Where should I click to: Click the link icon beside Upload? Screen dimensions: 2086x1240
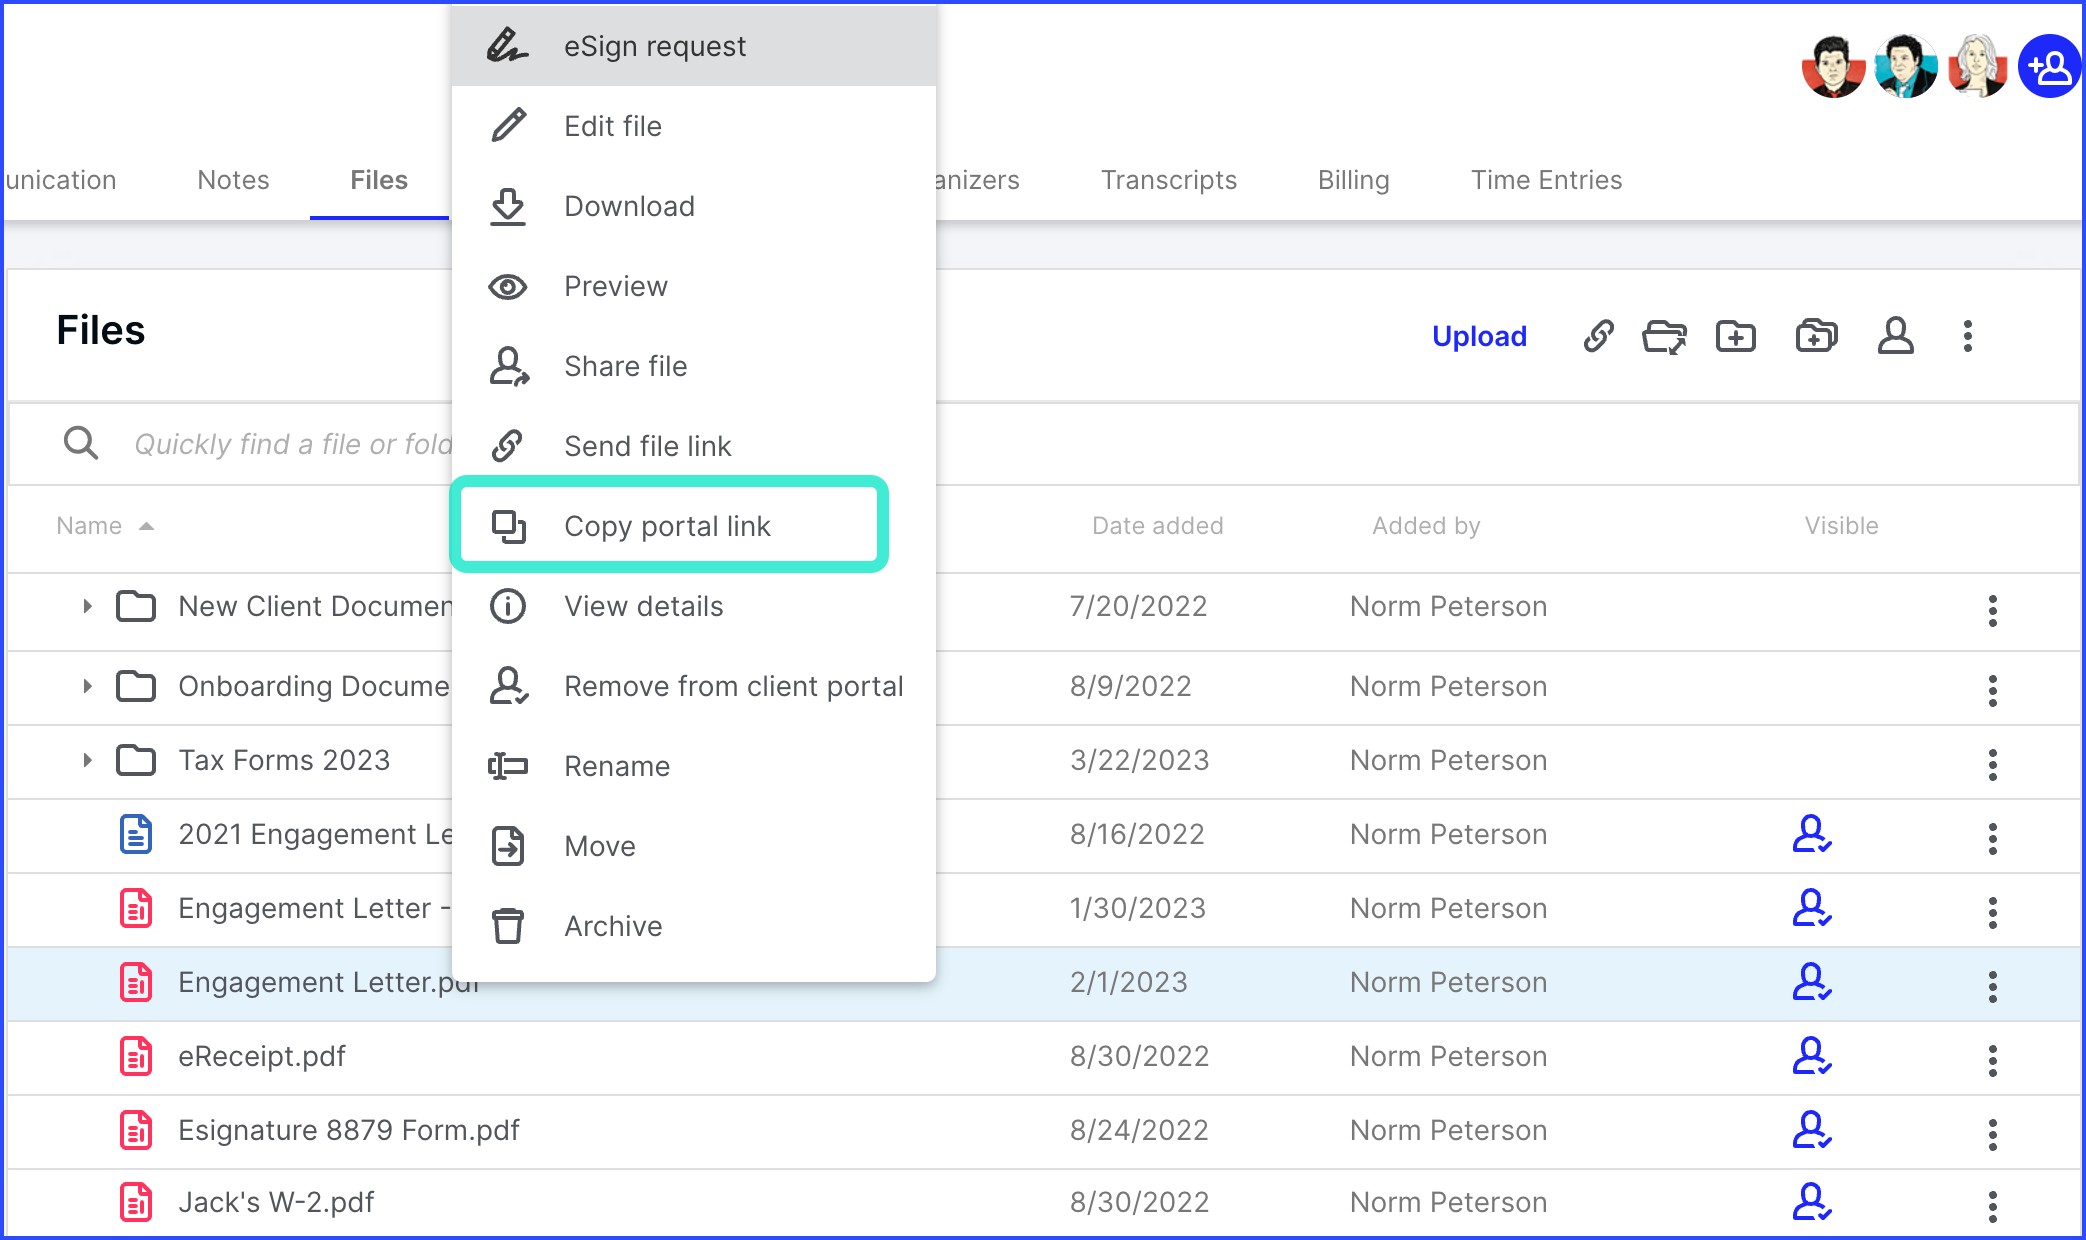pyautogui.click(x=1597, y=336)
